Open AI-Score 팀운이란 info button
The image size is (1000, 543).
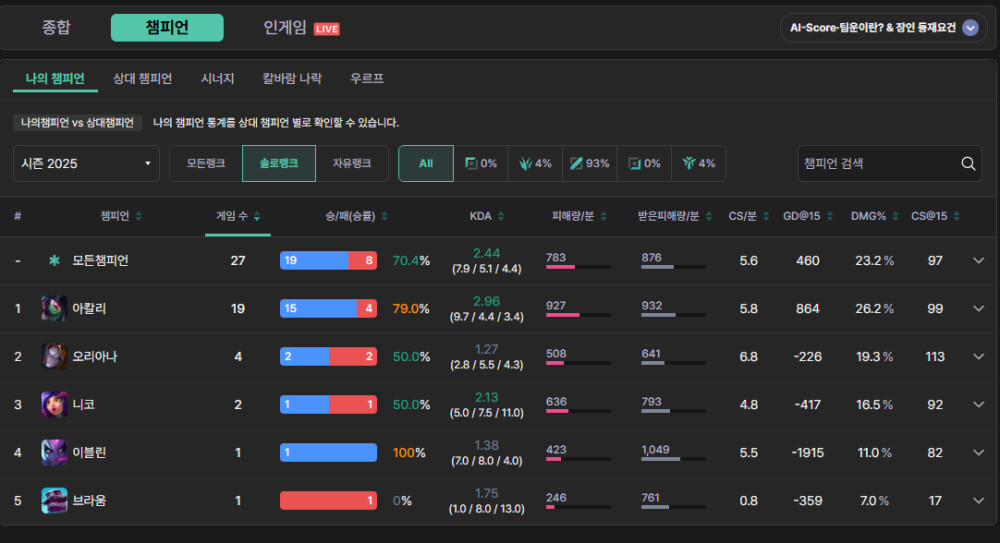pyautogui.click(x=883, y=28)
